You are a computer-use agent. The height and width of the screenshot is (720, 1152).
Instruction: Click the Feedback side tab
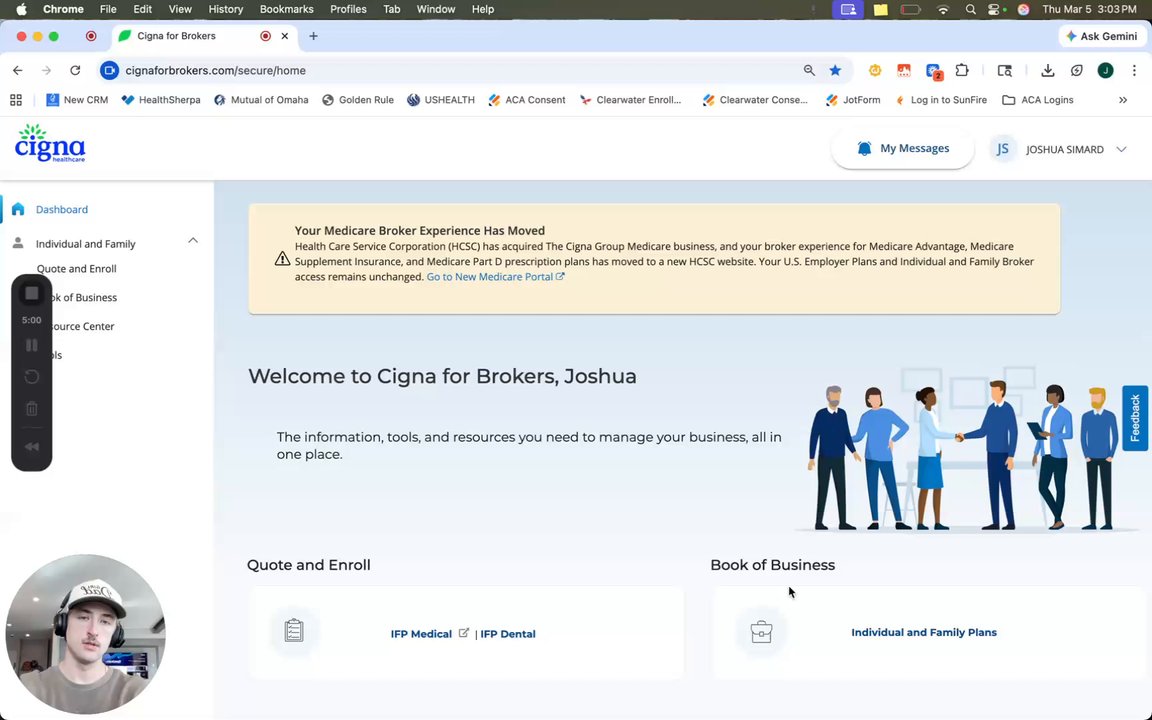[1134, 418]
